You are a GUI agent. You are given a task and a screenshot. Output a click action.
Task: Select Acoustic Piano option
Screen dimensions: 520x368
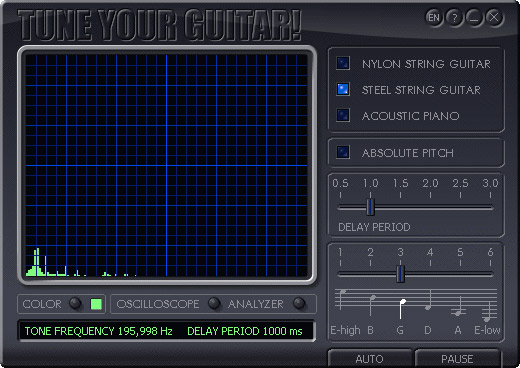(x=343, y=115)
